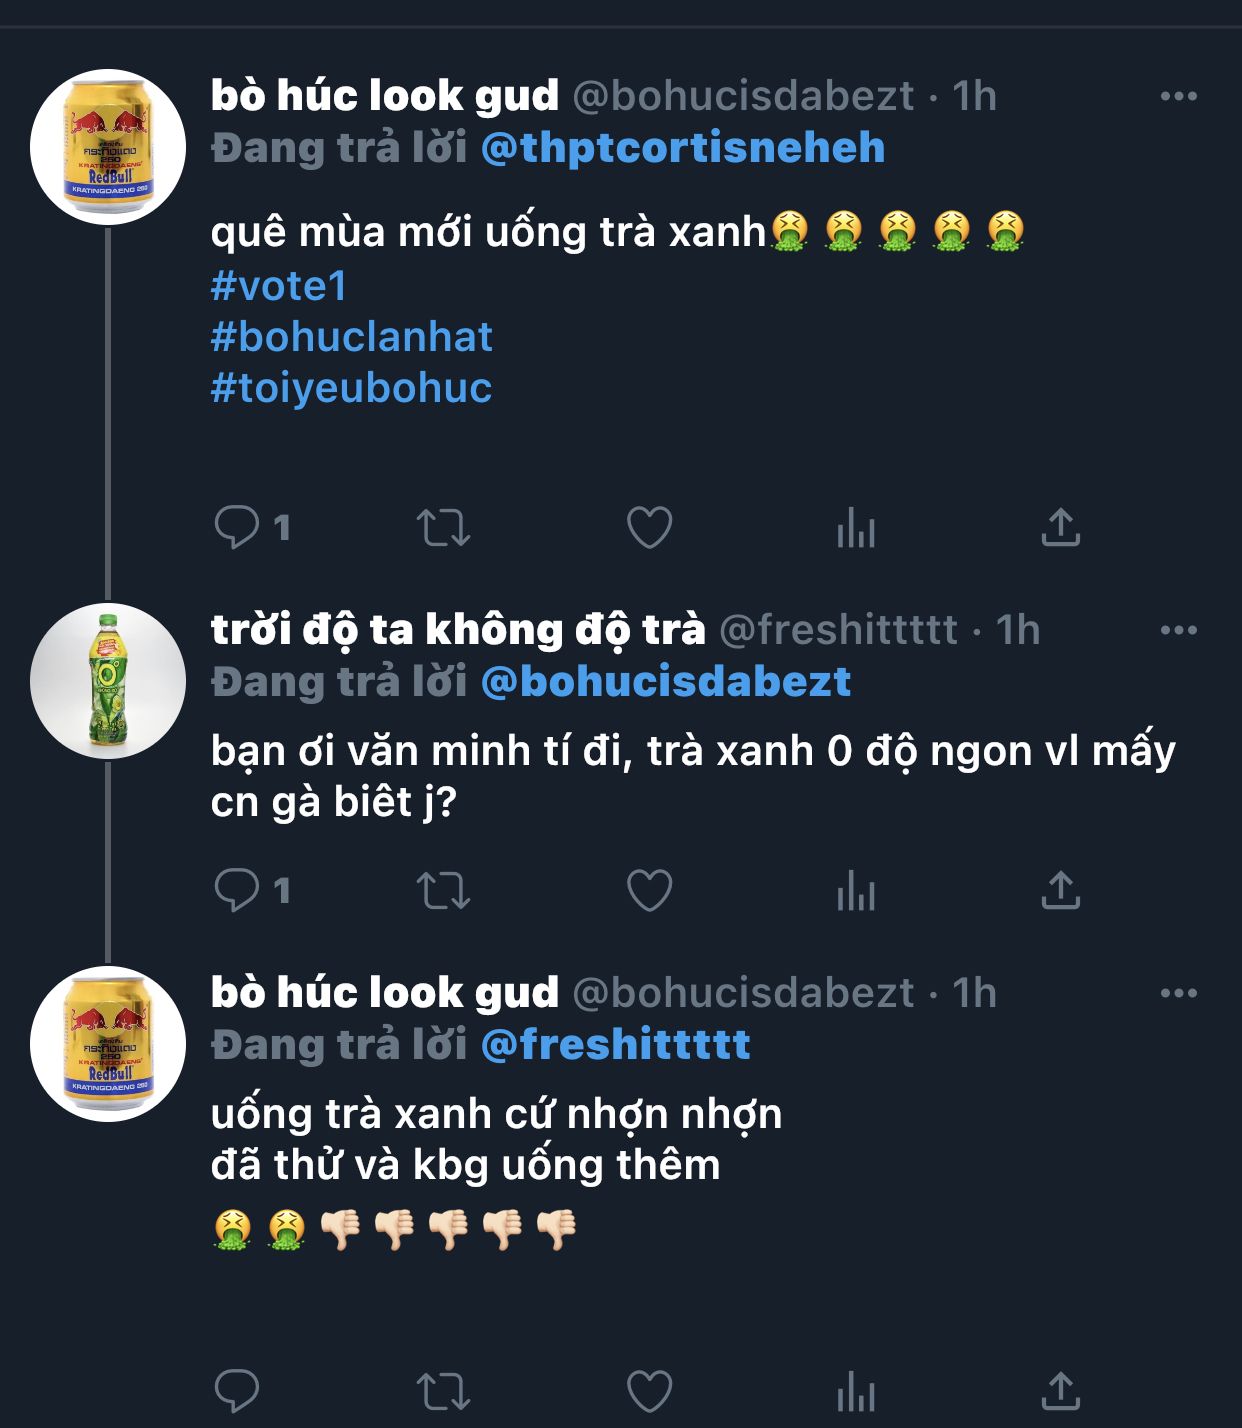
Task: Open the @thptcortisneheh mention link
Action: [683, 148]
